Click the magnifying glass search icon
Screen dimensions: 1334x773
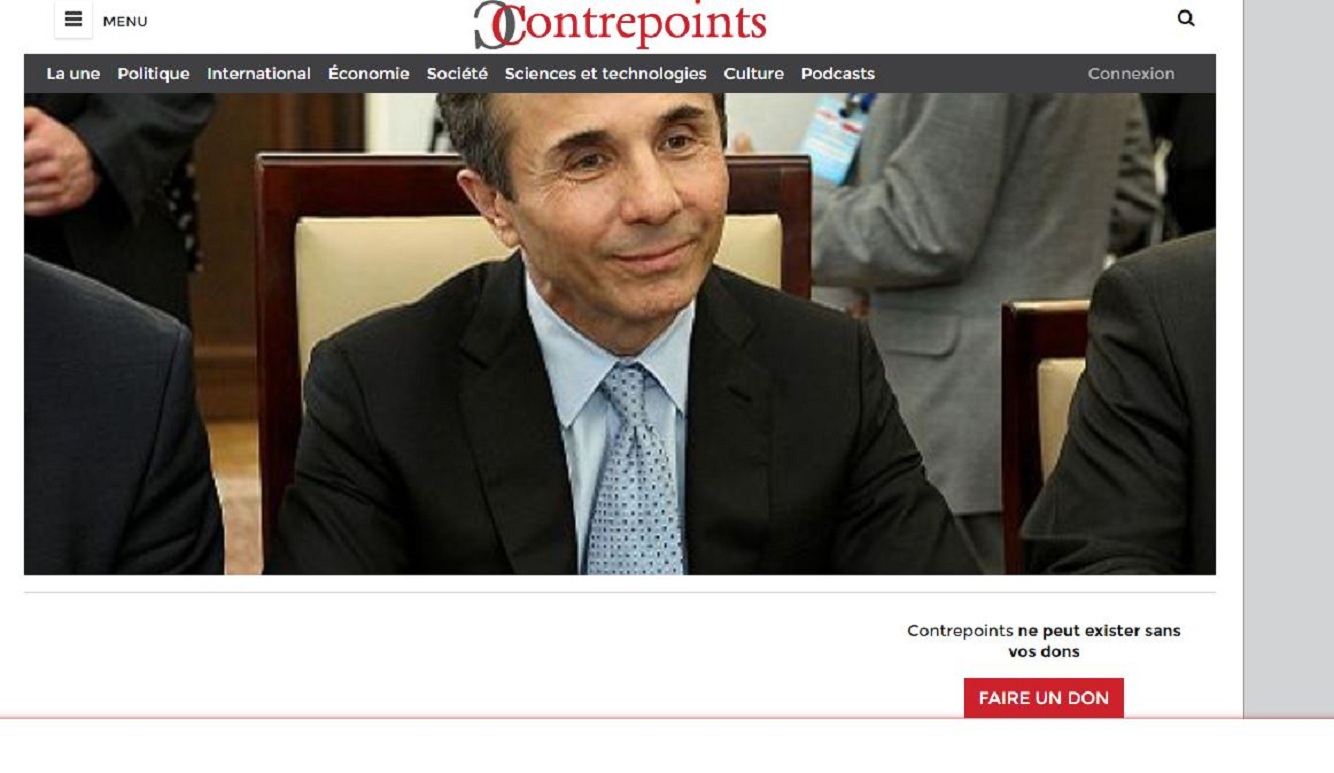[1186, 18]
